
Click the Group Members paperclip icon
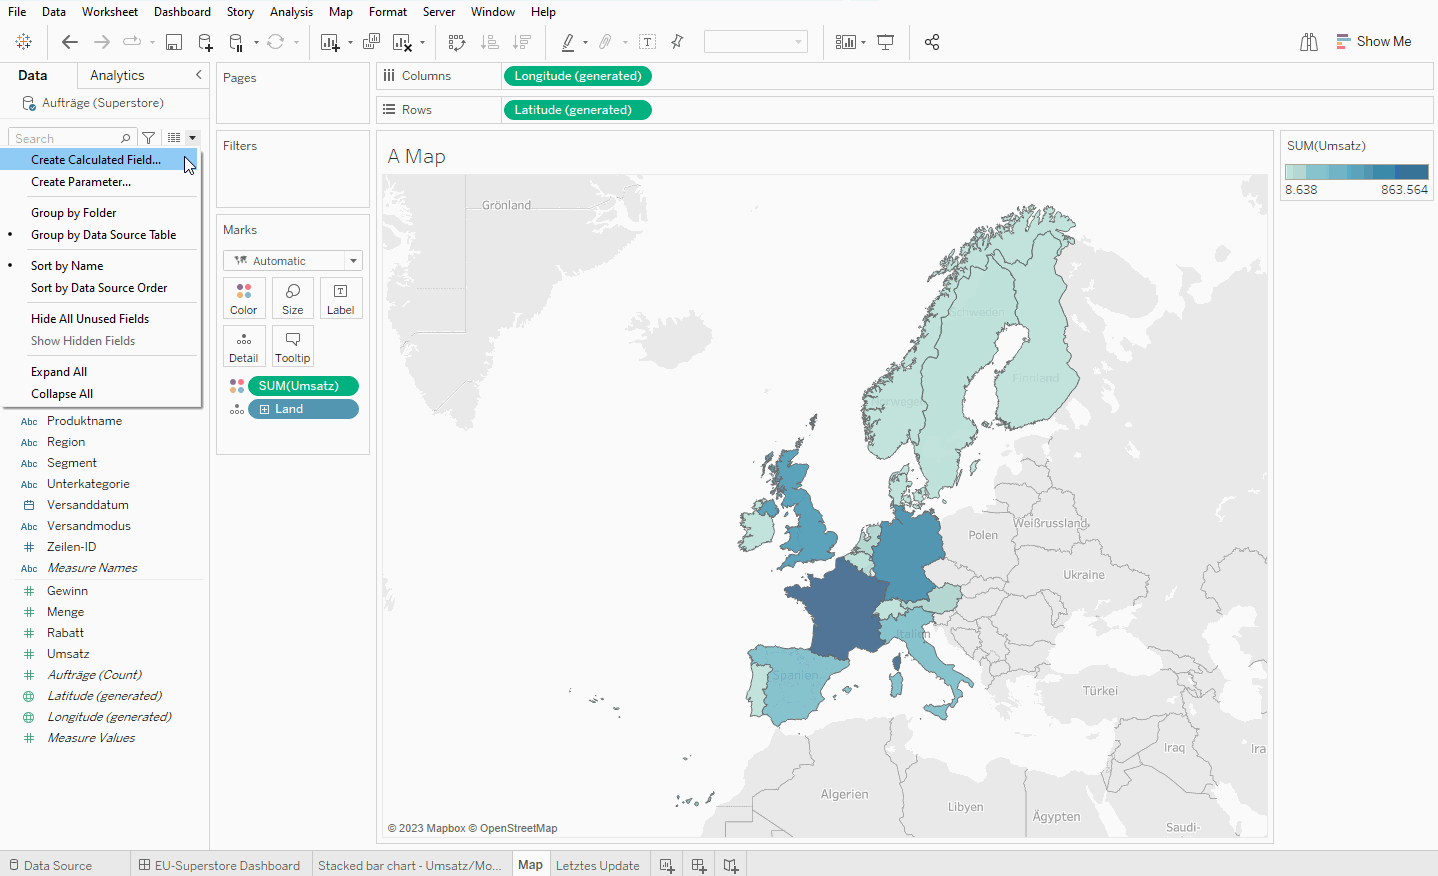[x=605, y=42]
